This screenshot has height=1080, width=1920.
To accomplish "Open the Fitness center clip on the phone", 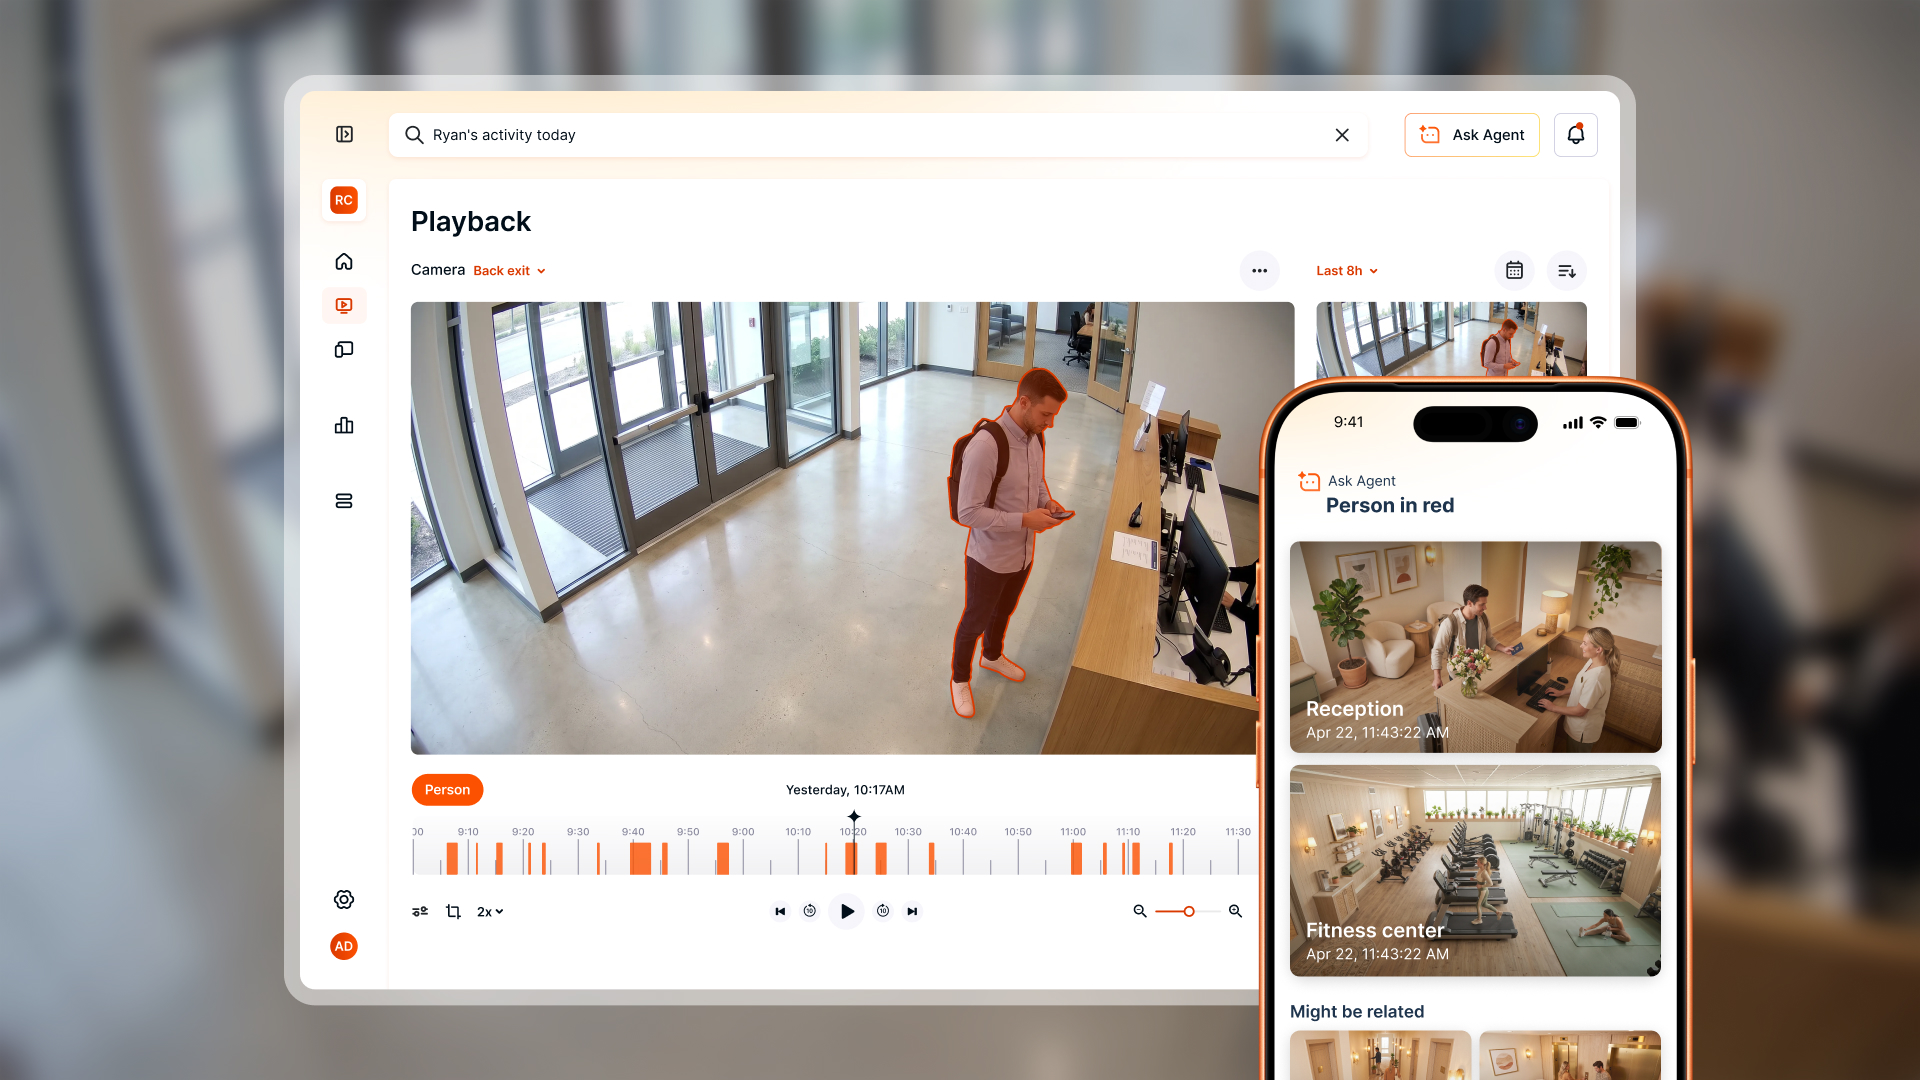I will [1476, 871].
